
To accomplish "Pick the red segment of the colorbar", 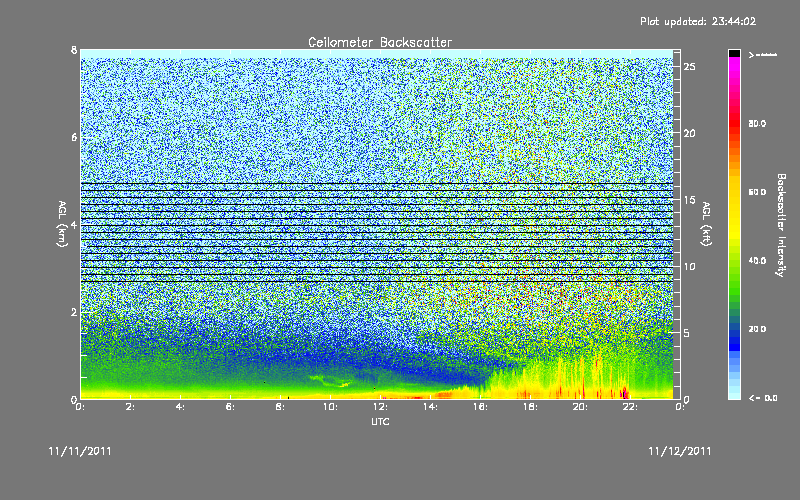I will coord(734,122).
